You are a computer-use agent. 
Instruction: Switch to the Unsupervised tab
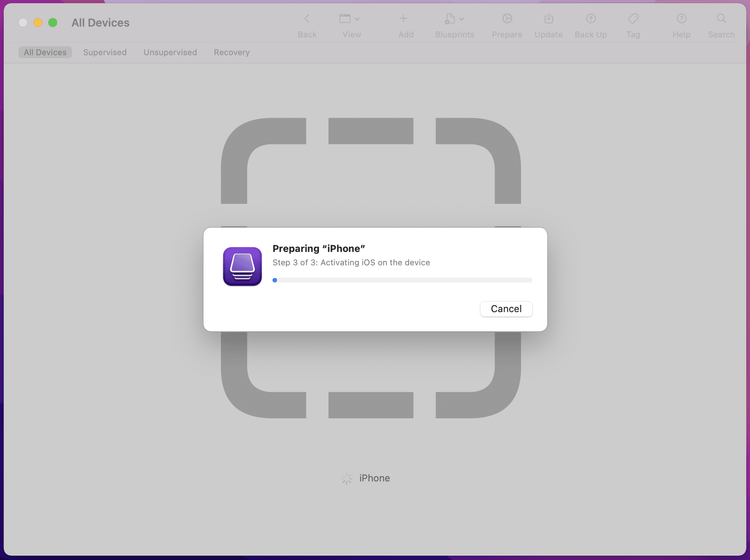click(170, 52)
